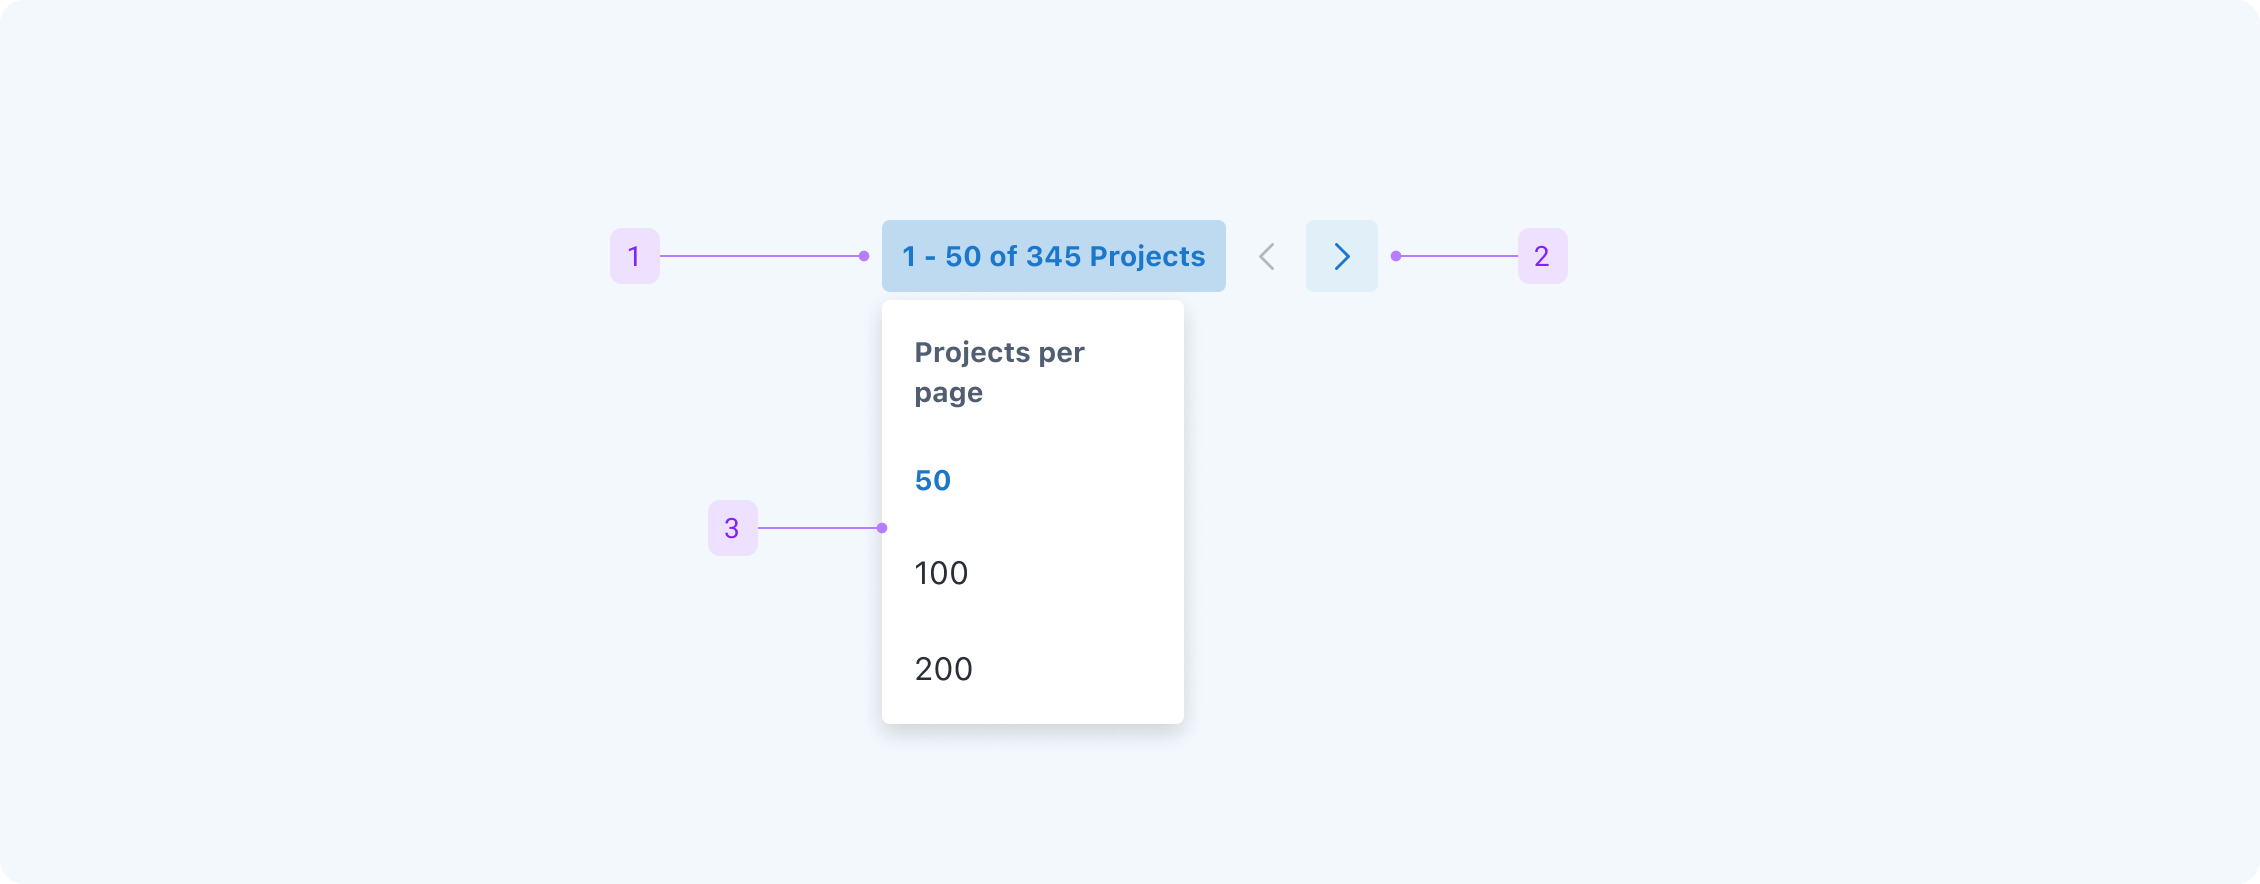2260x884 pixels.
Task: Go to next page with right chevron
Action: click(1341, 256)
